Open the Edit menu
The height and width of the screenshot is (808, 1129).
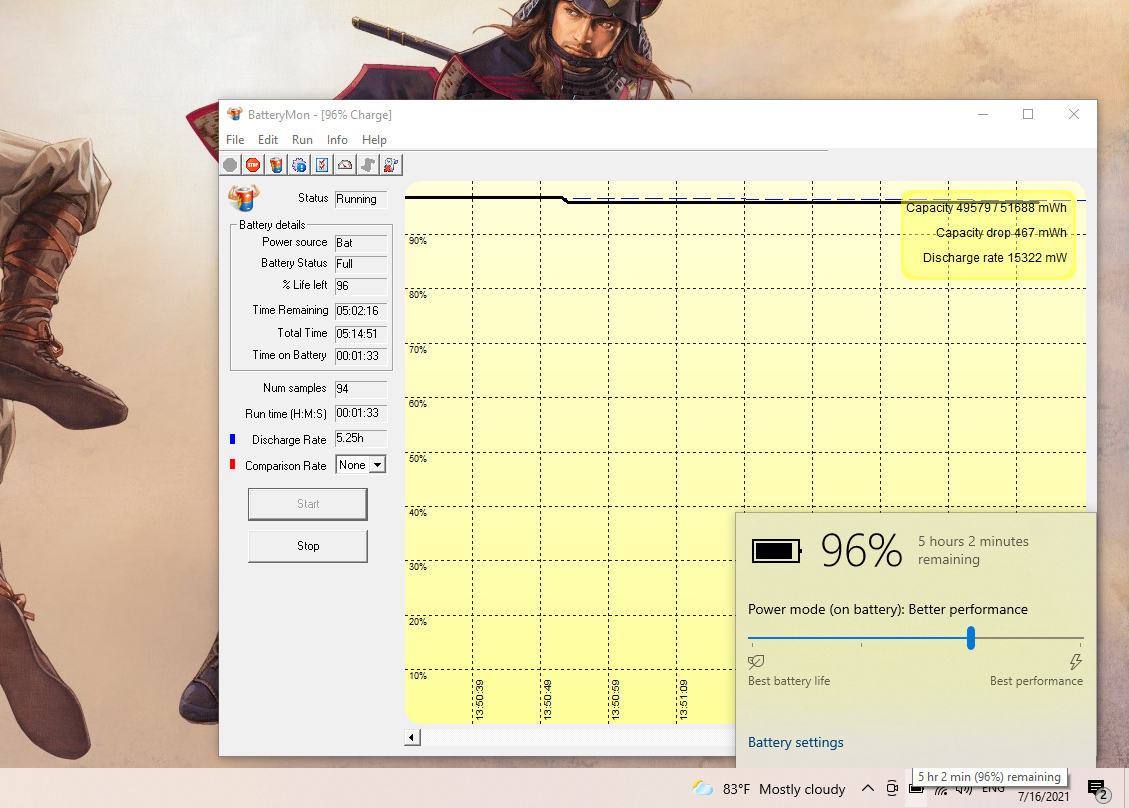point(268,140)
